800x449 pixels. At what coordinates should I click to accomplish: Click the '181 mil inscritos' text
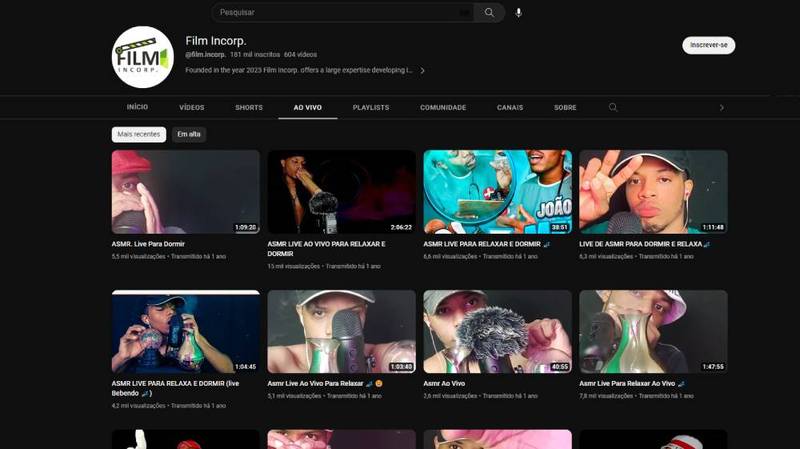[x=255, y=54]
